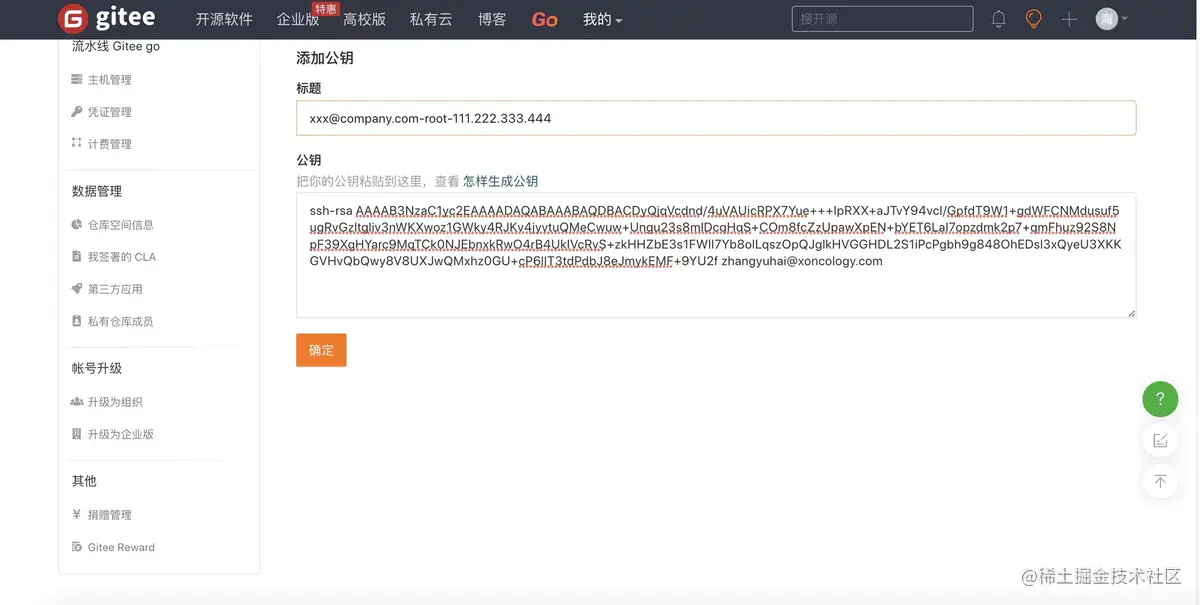The height and width of the screenshot is (605, 1200).
Task: Focus the 搜开源 search box
Action: click(882, 19)
